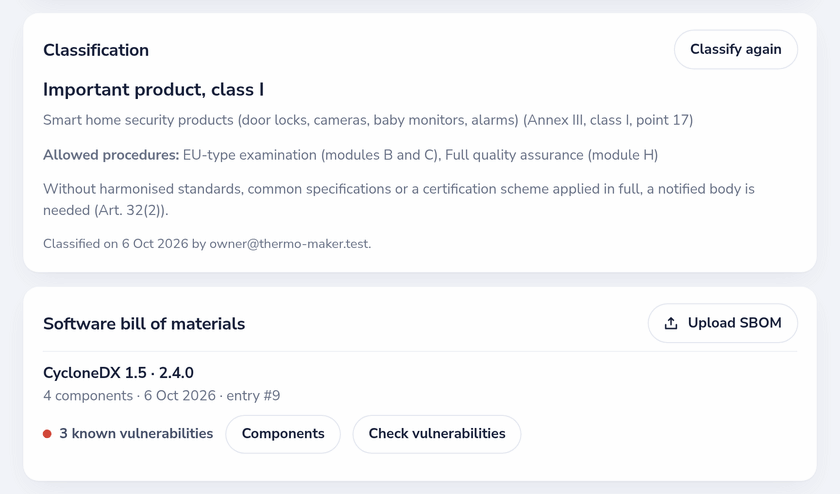Click the Software bill of materials heading

coord(144,324)
